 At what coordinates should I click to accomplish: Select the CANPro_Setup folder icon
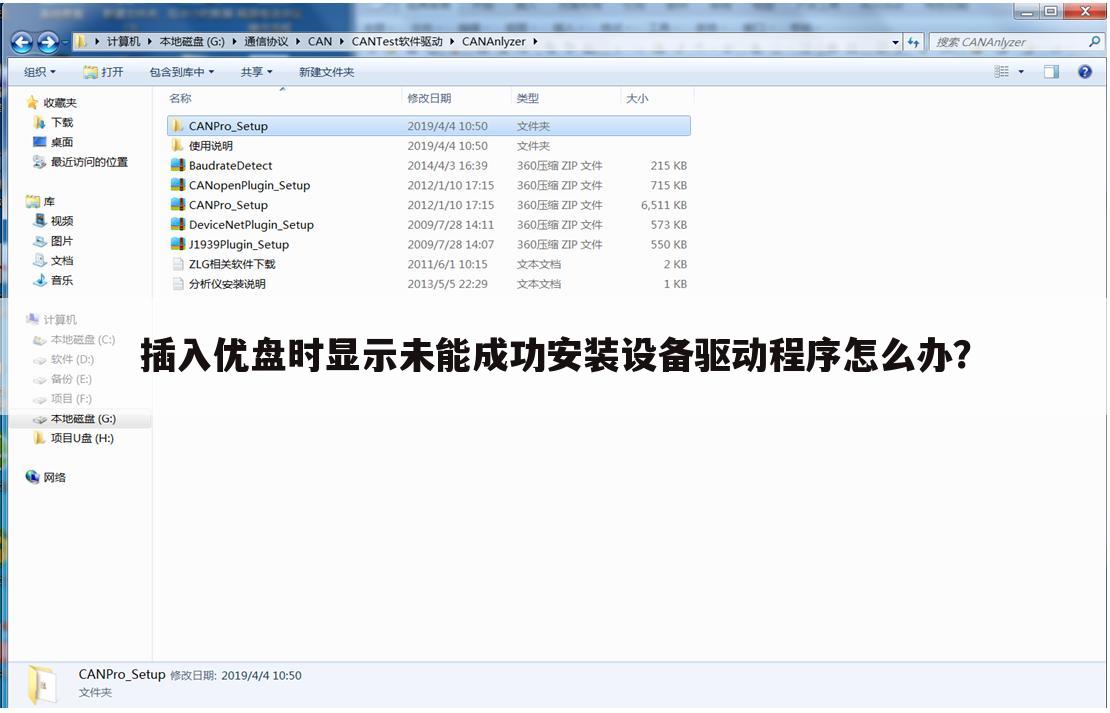[178, 126]
